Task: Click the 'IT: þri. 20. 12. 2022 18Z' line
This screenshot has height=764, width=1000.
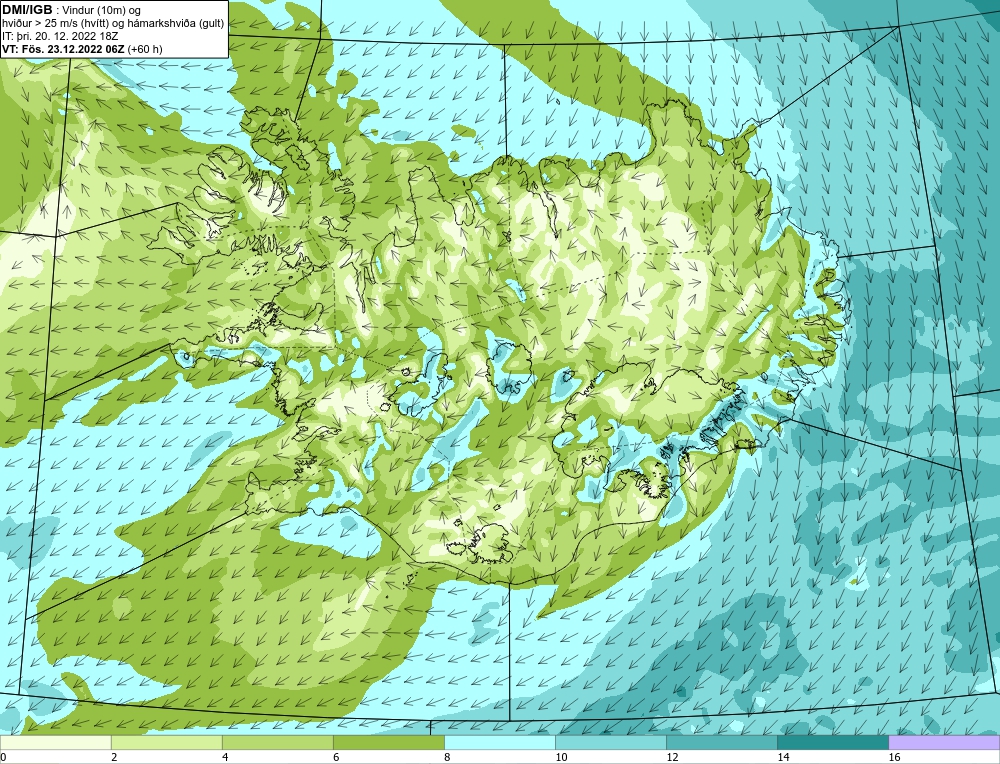Action: (x=60, y=36)
